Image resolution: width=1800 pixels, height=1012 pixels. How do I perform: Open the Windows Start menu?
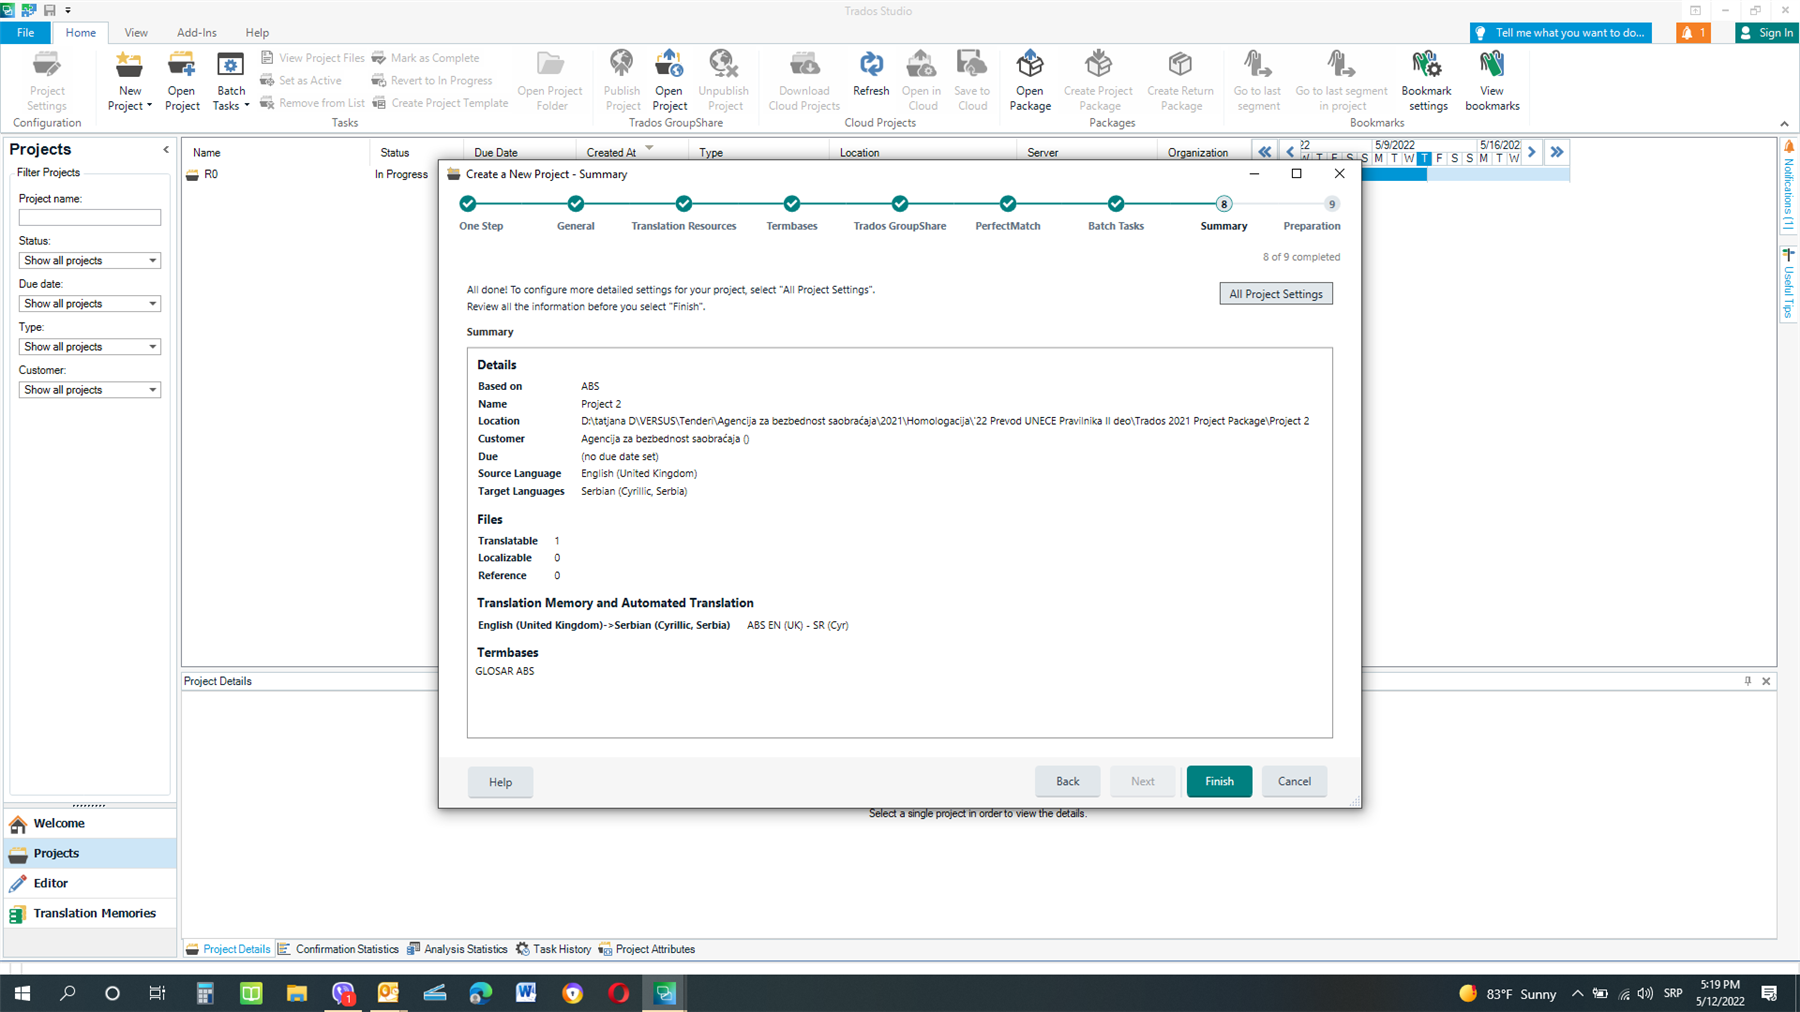tap(22, 993)
